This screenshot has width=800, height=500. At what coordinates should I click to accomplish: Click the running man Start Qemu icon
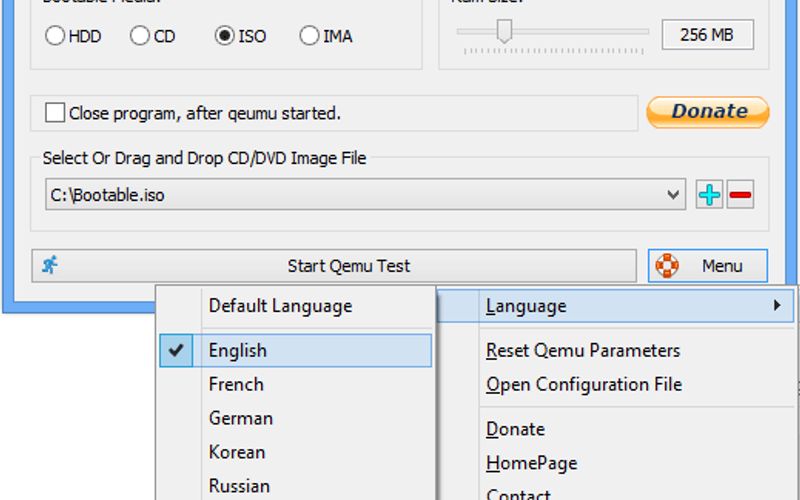(x=50, y=265)
